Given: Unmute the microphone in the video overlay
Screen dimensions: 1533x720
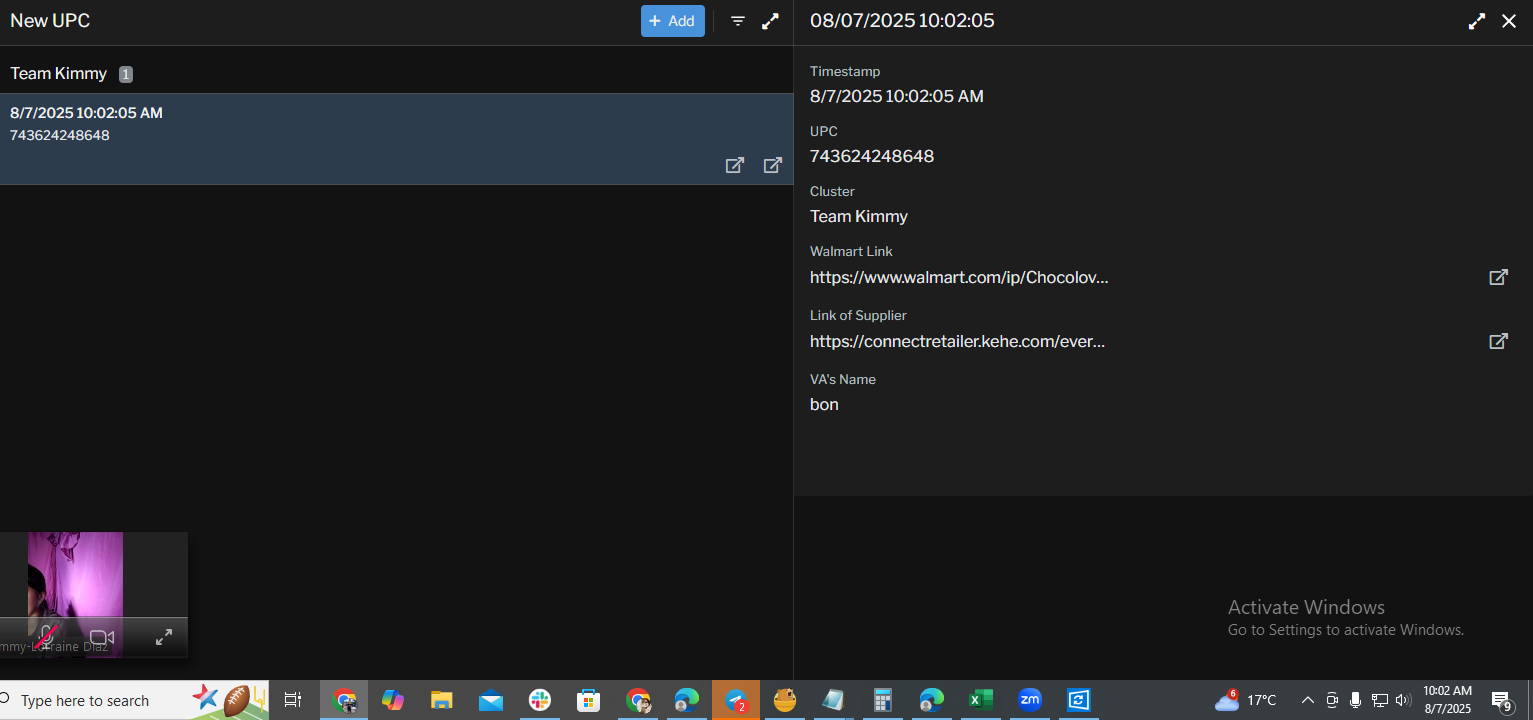Looking at the screenshot, I should tap(45, 637).
